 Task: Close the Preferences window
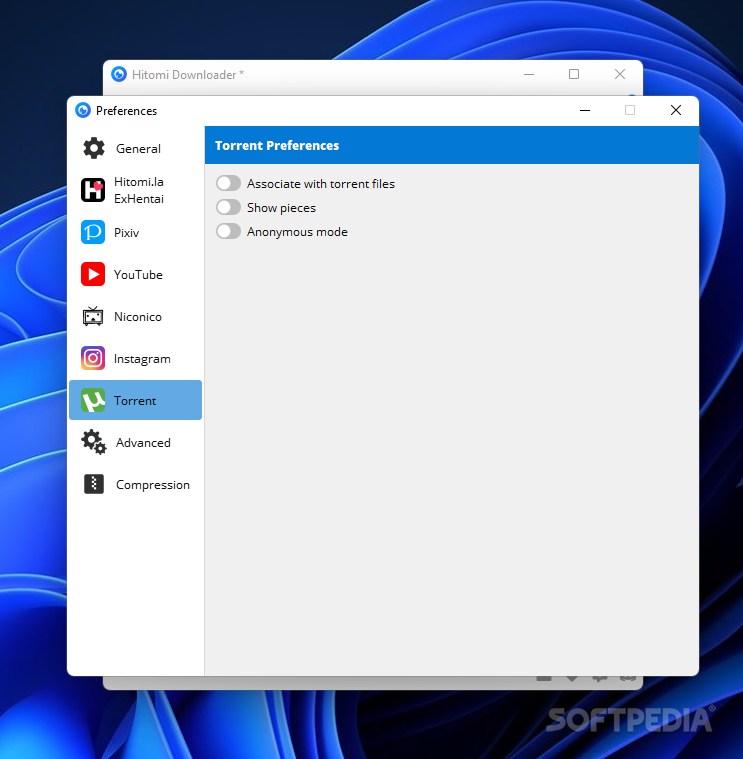point(676,110)
